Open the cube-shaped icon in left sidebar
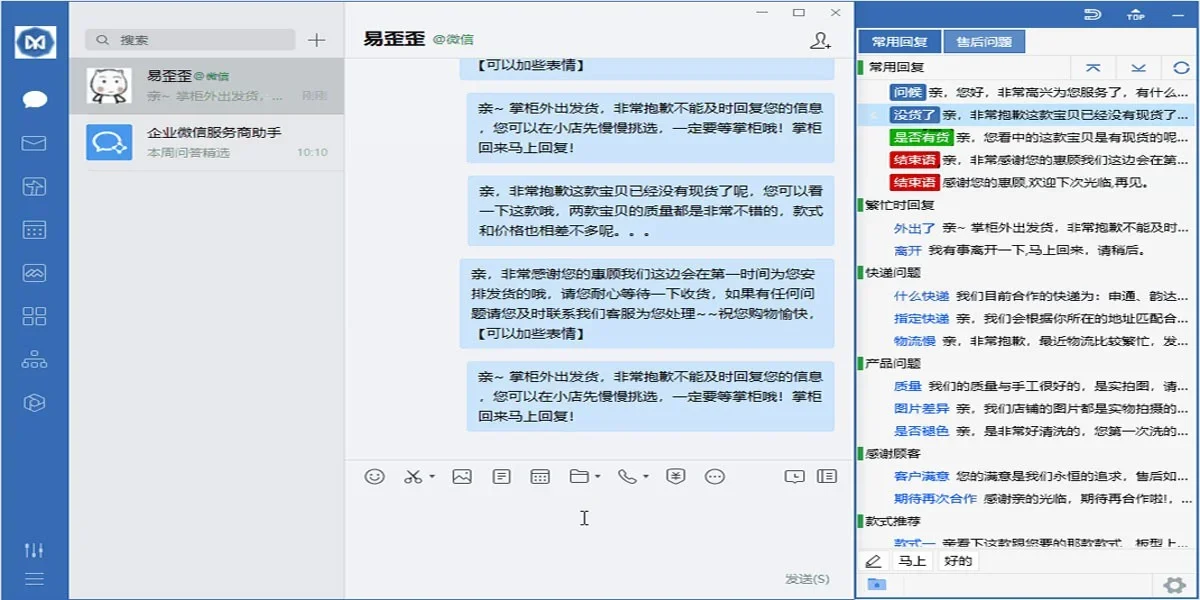The width and height of the screenshot is (1200, 600). coord(35,402)
